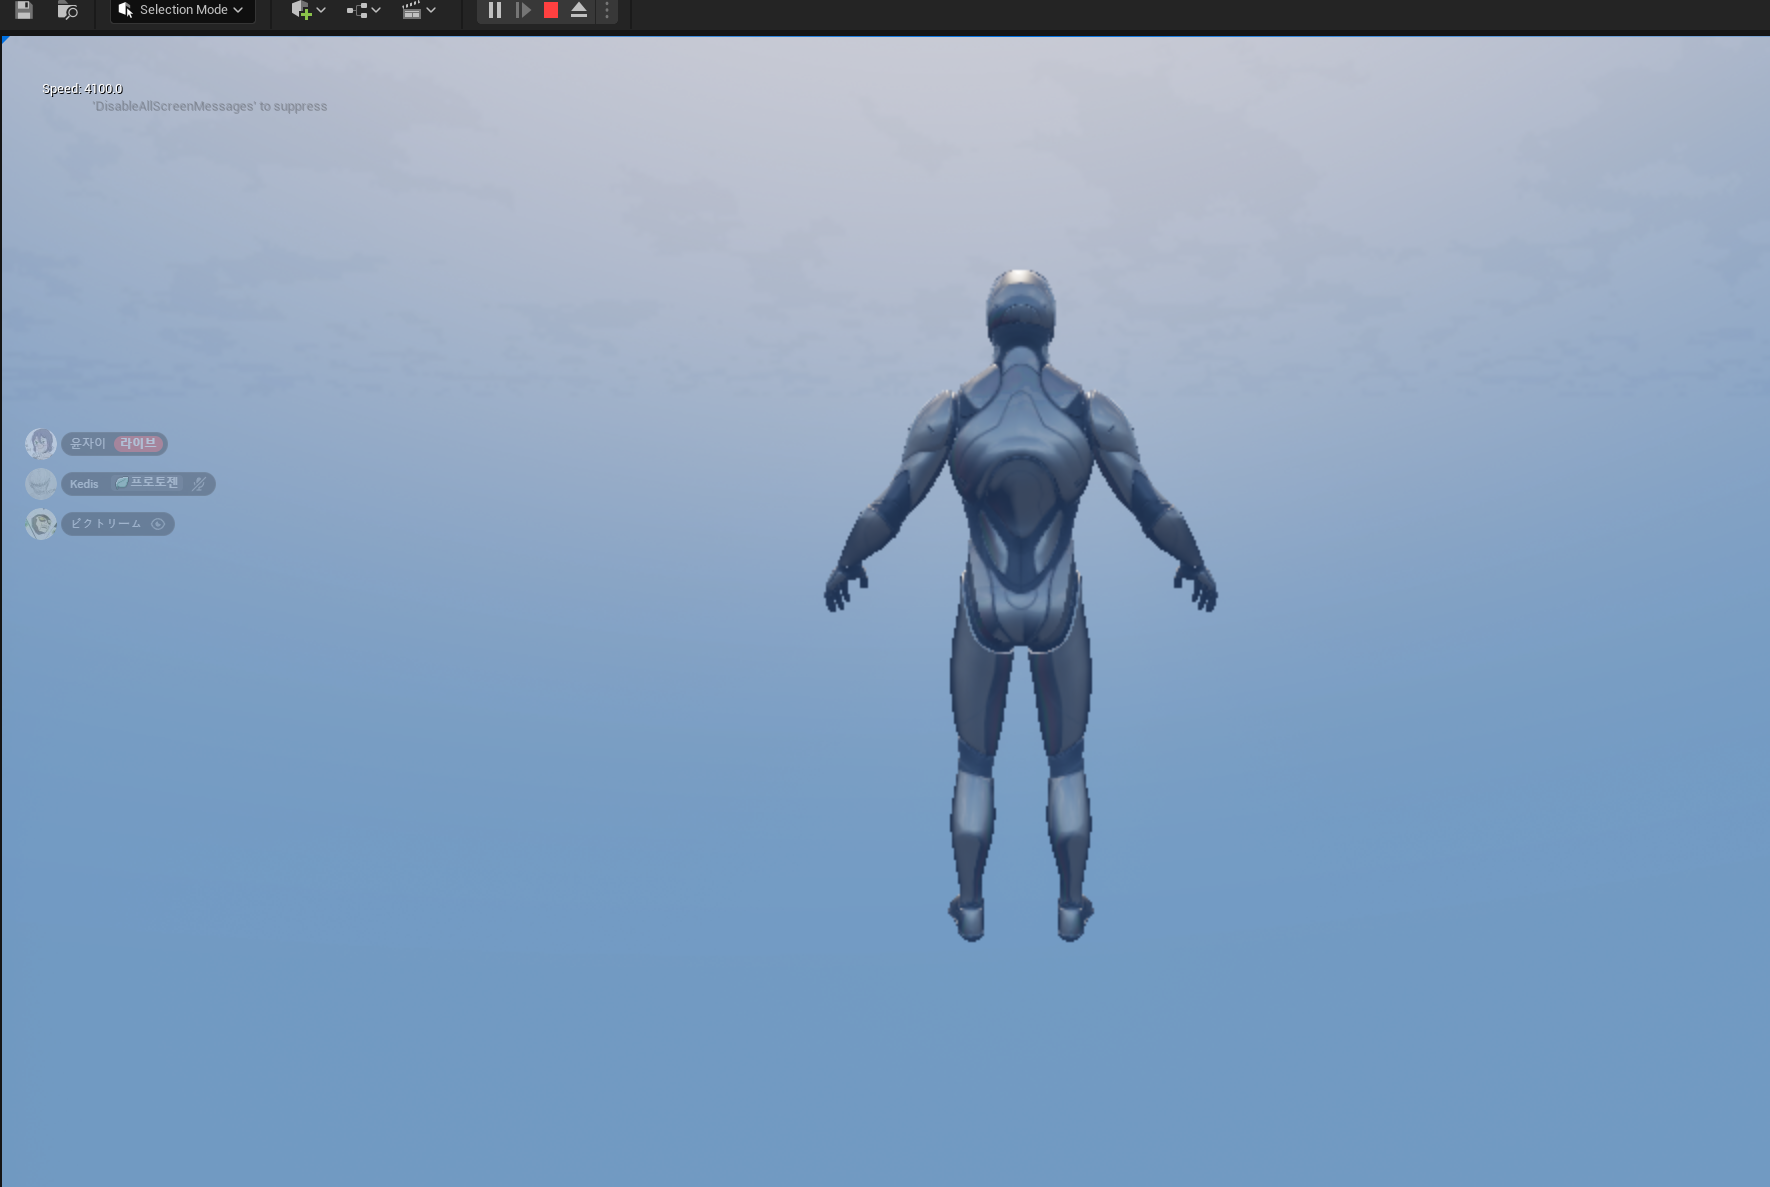Stop the play session with the red square
This screenshot has height=1187, width=1770.
pos(550,10)
